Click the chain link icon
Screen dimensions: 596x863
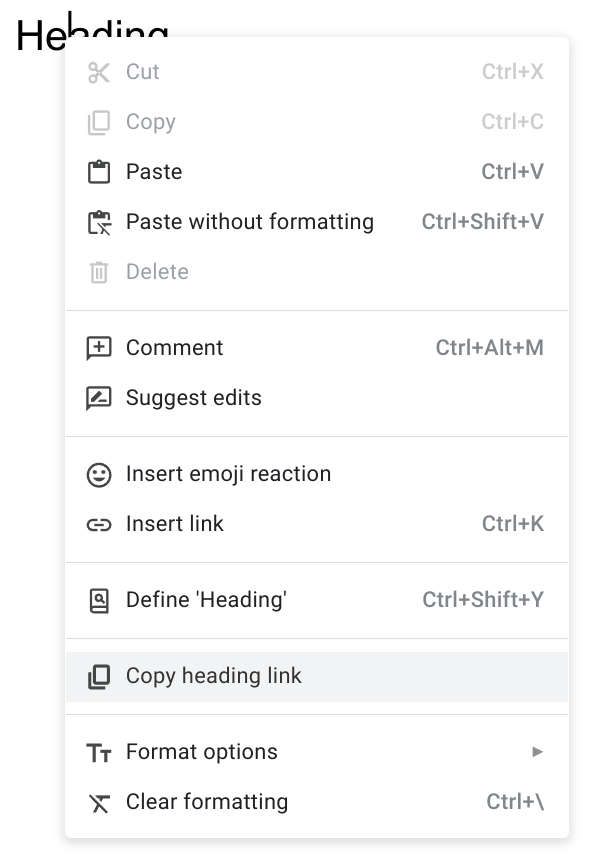[99, 525]
